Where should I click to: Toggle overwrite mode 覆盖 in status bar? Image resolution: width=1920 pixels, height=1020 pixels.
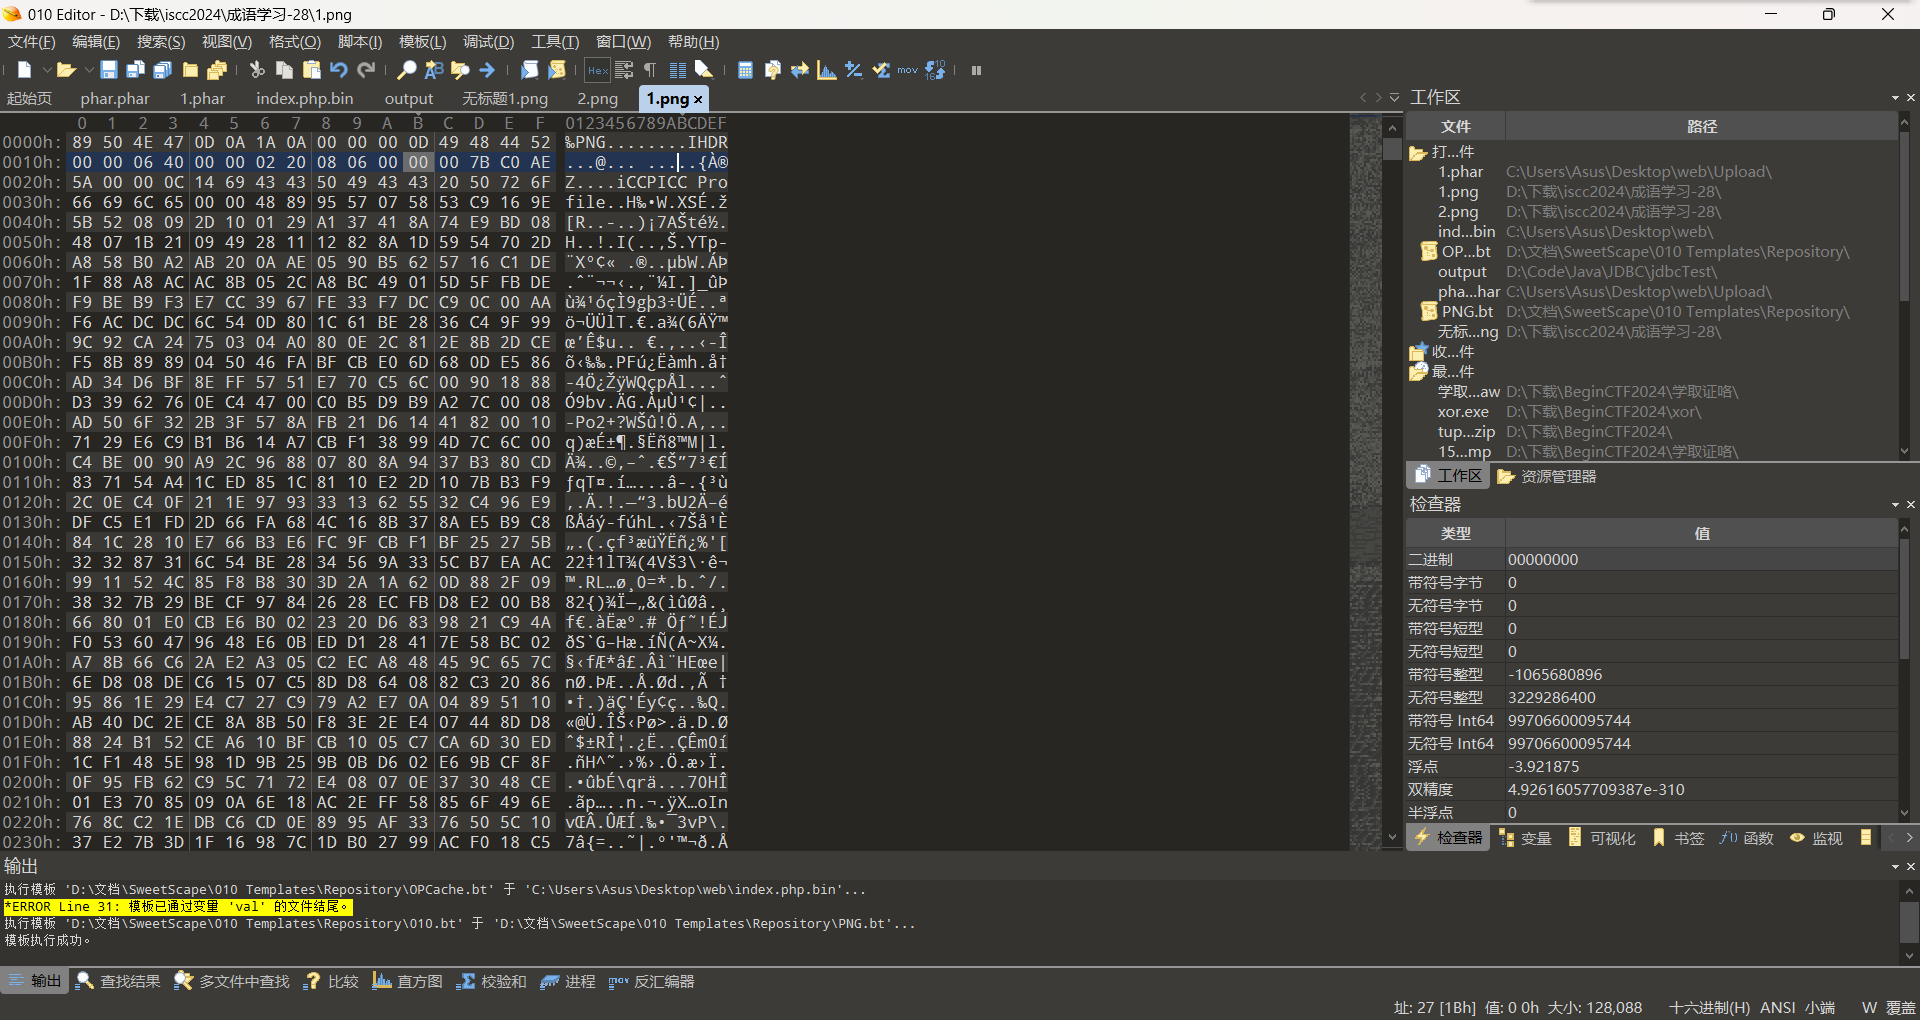(1900, 1008)
